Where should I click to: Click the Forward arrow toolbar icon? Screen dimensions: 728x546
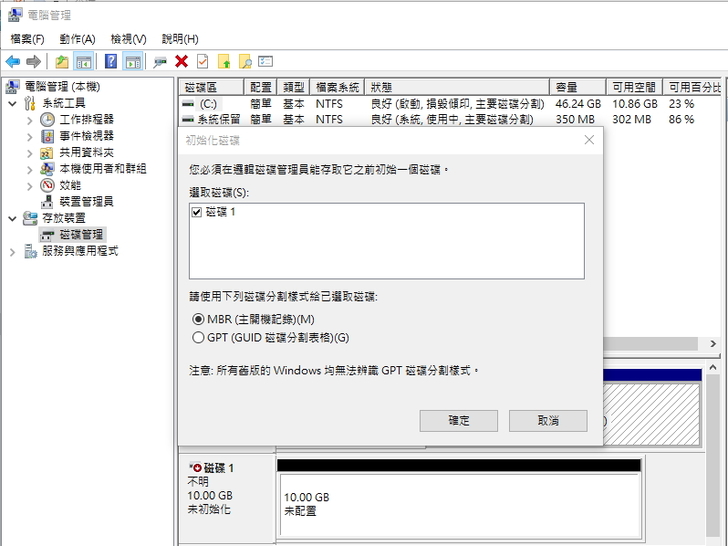[33, 61]
